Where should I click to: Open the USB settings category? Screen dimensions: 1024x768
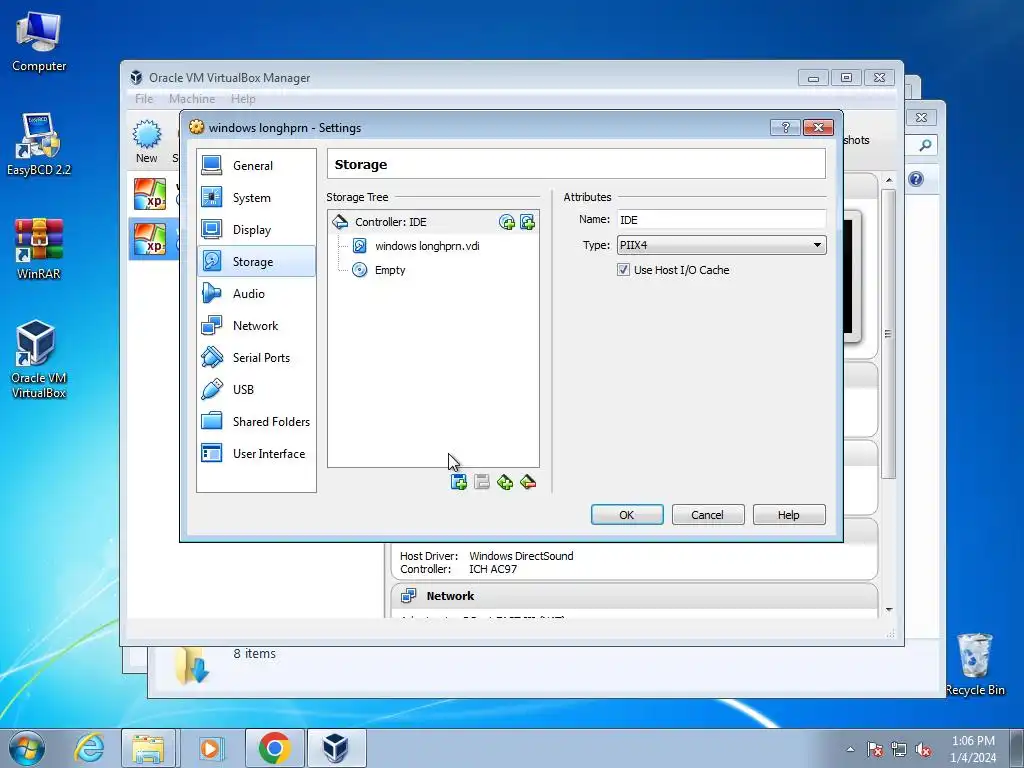pos(256,389)
